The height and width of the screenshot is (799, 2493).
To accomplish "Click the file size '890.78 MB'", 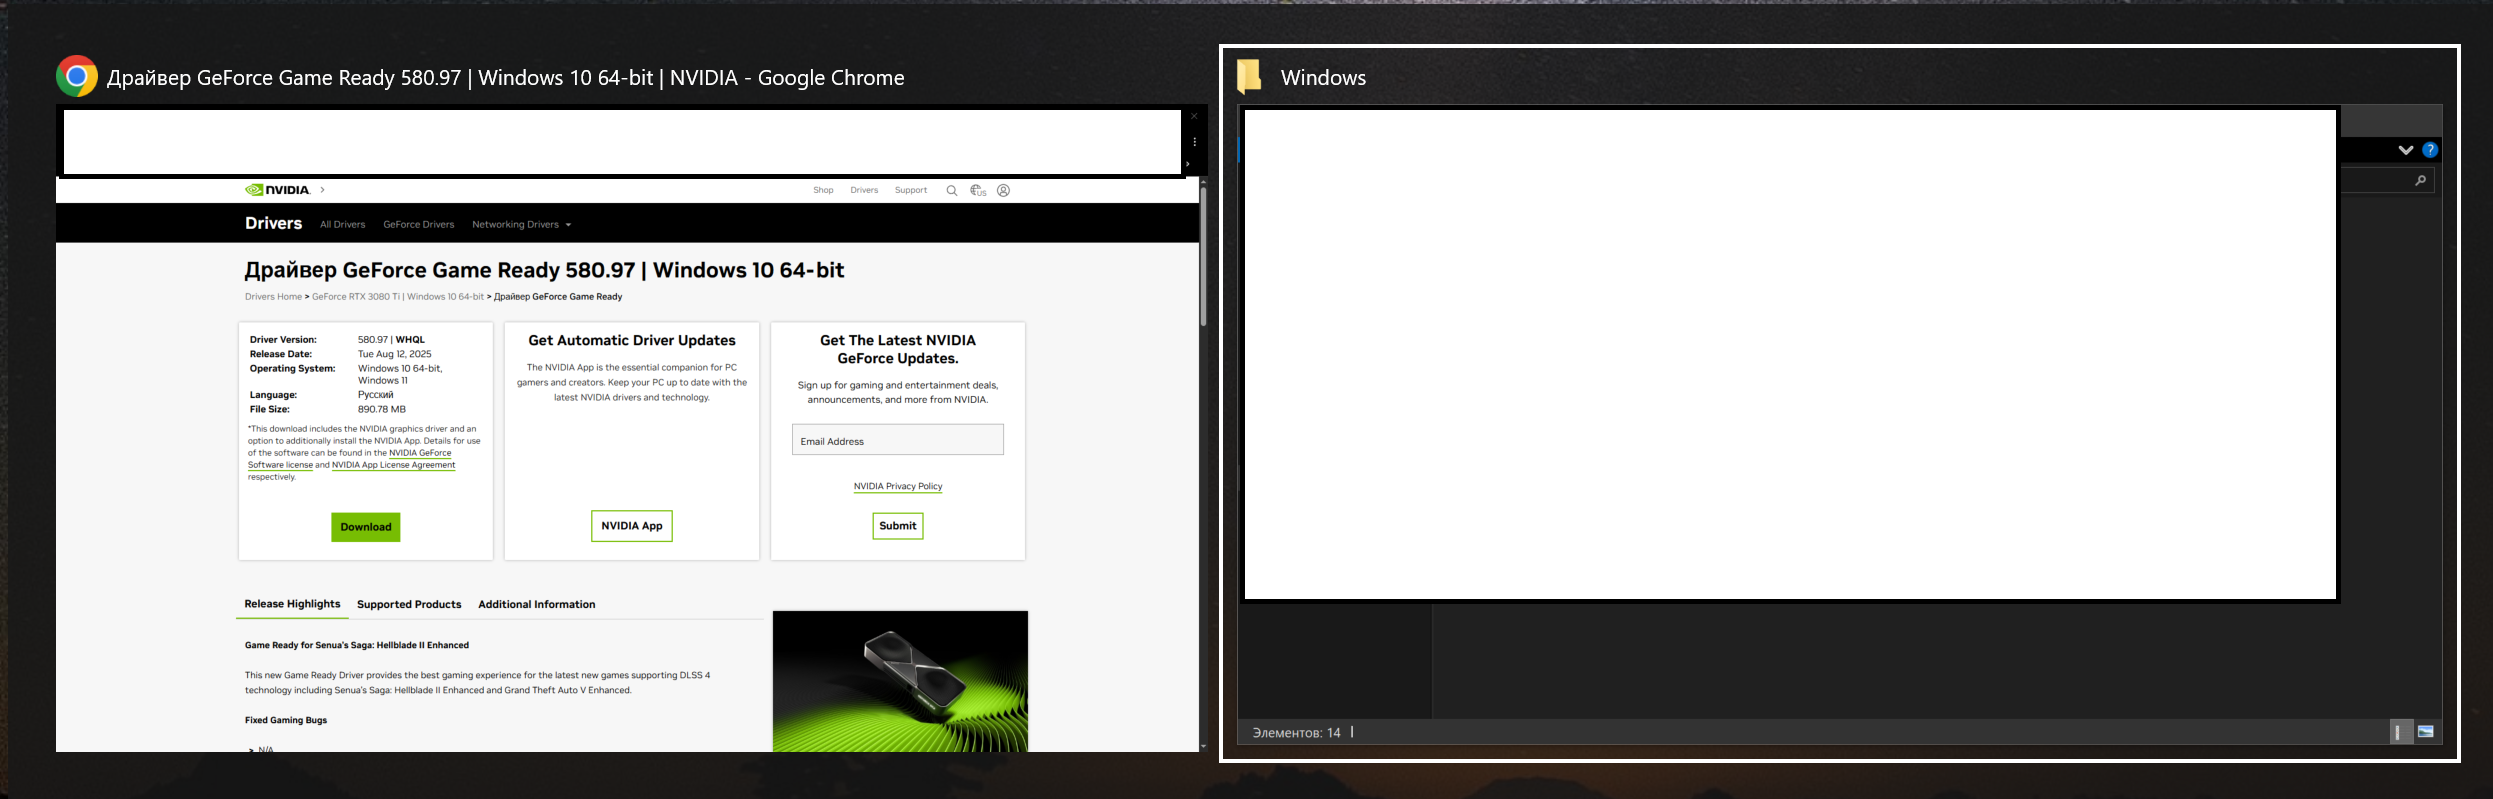I will [382, 409].
